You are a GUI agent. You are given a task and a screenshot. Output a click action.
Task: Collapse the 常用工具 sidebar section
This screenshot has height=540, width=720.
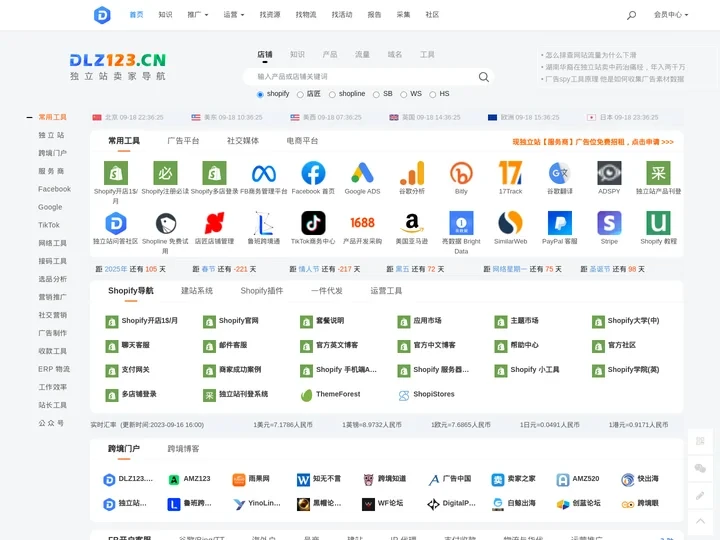point(29,118)
